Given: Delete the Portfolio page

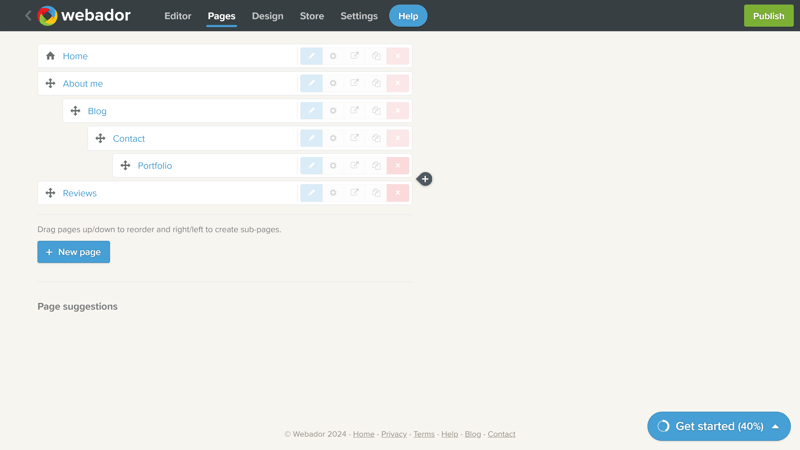Looking at the screenshot, I should (398, 166).
